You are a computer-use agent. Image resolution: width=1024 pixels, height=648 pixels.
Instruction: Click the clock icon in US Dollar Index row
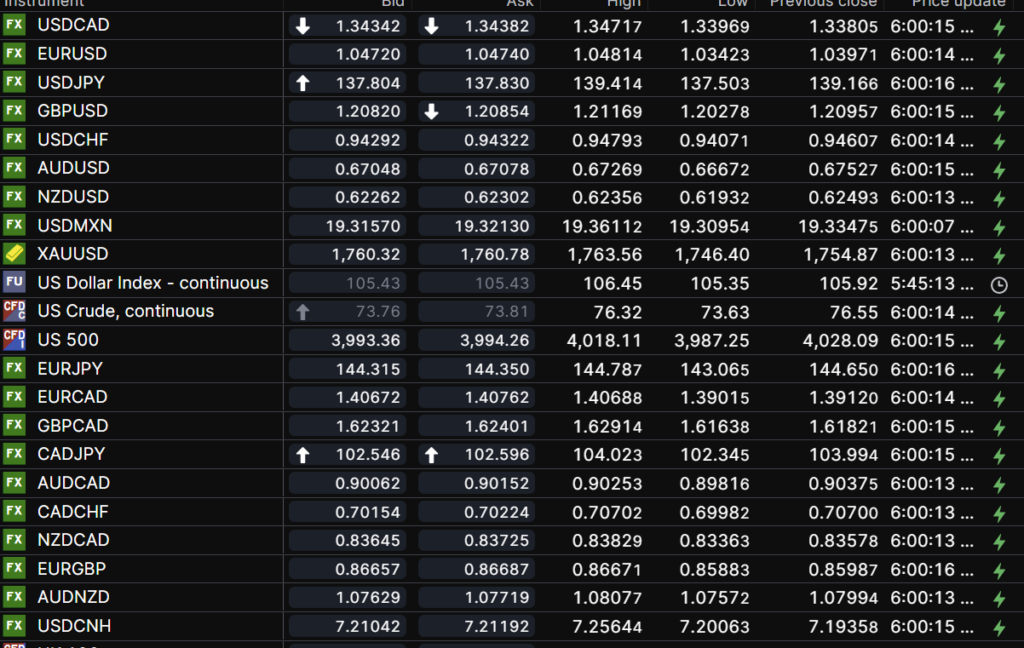998,284
